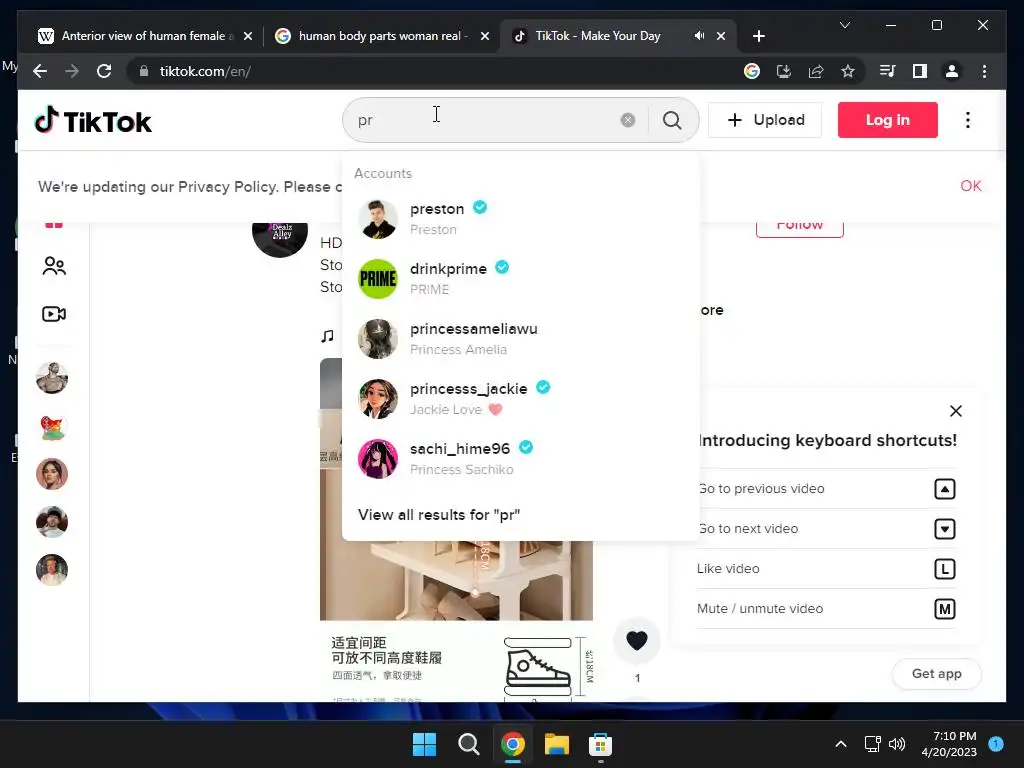The image size is (1024, 768).
Task: Close the human body parts woman tab
Action: 485,36
